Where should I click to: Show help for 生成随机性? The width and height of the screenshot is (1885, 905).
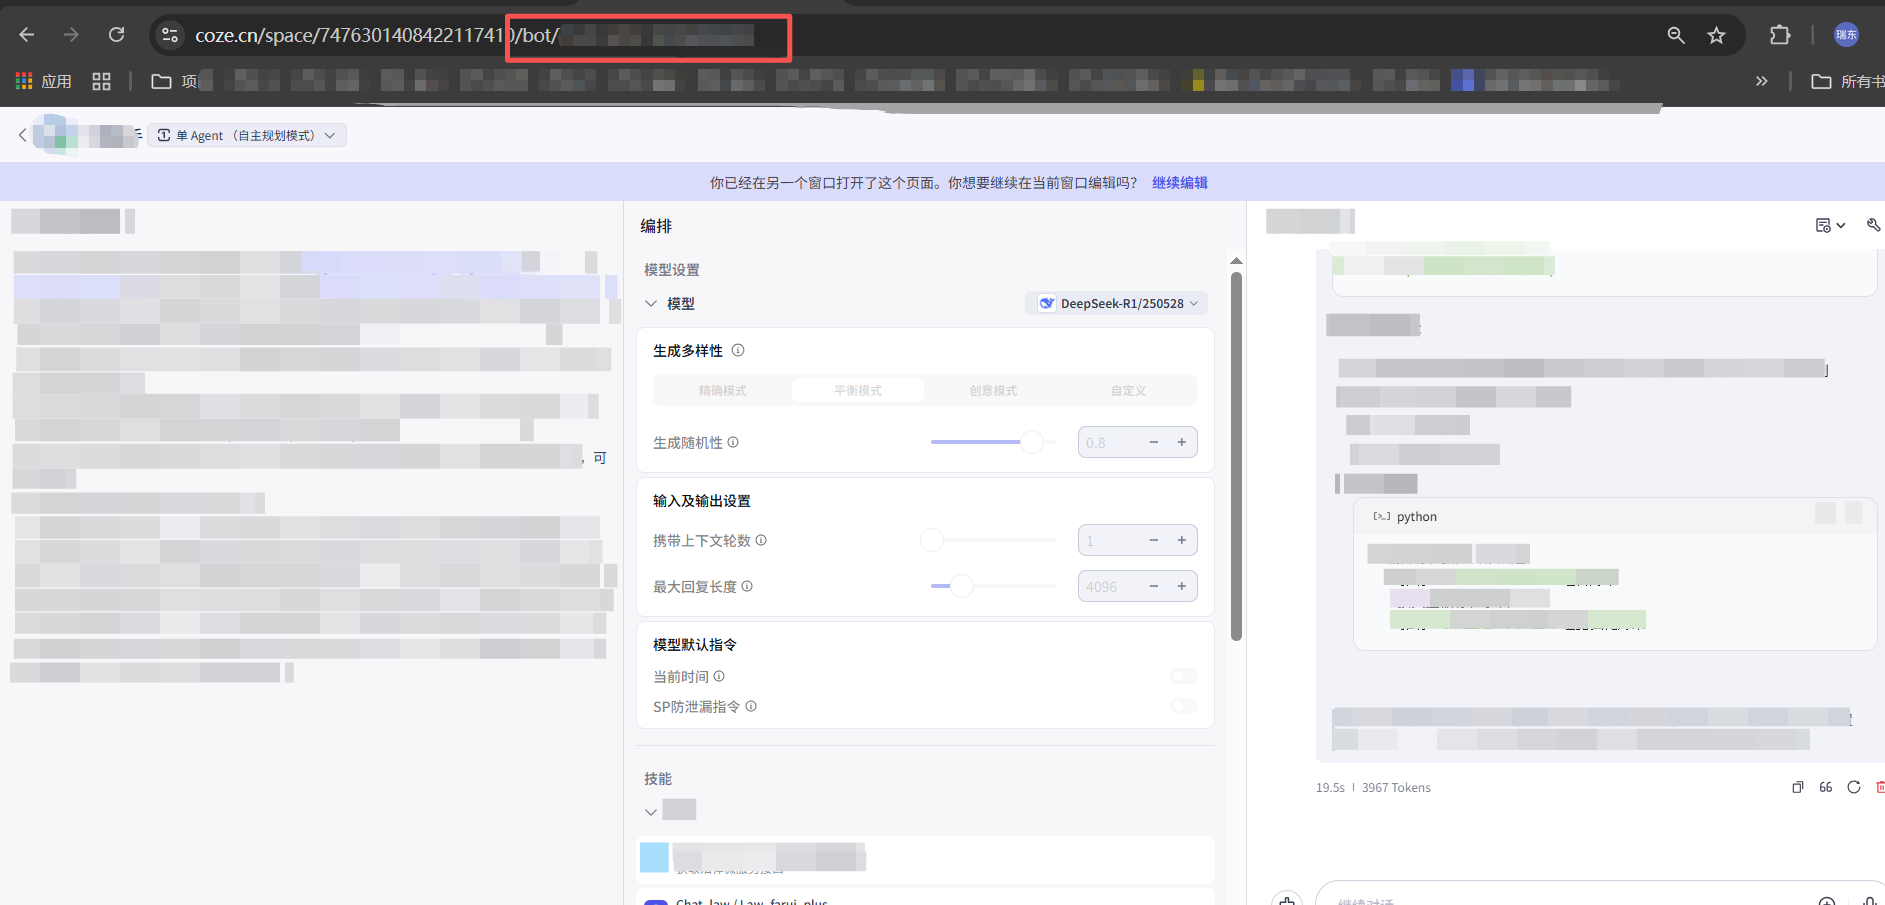tap(733, 442)
